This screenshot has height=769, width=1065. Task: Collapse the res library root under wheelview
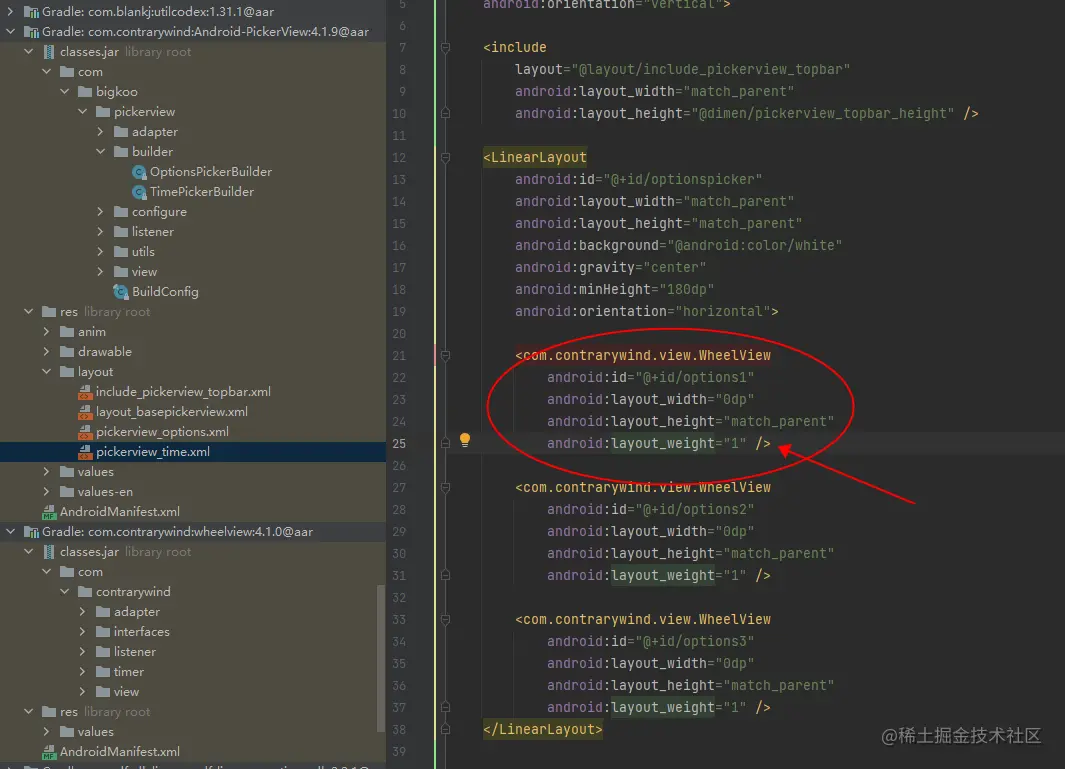[x=29, y=711]
